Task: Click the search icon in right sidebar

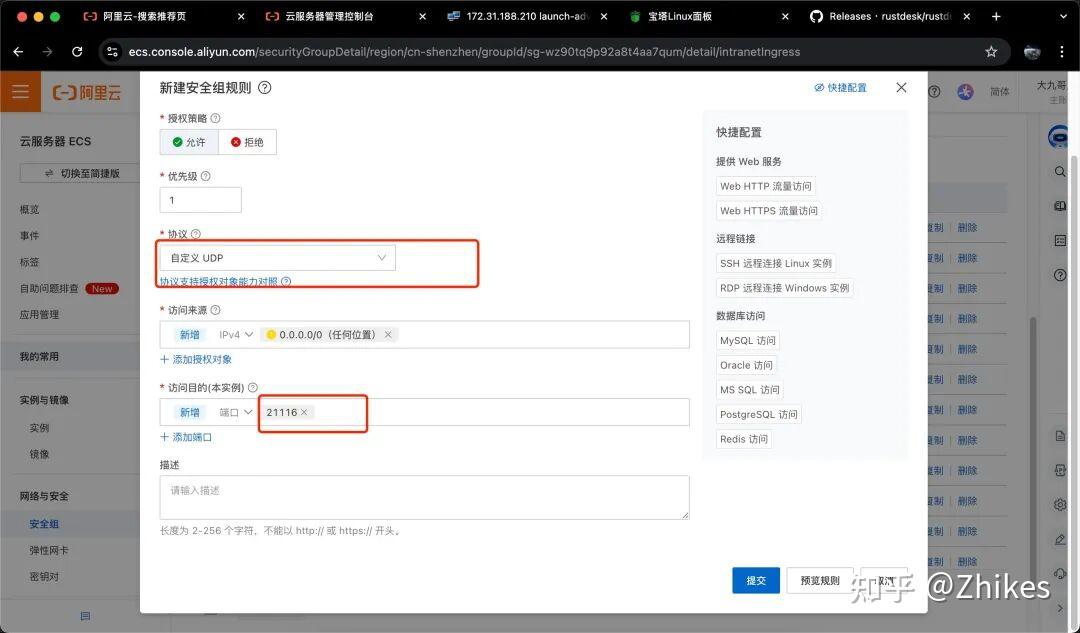Action: coord(1060,171)
